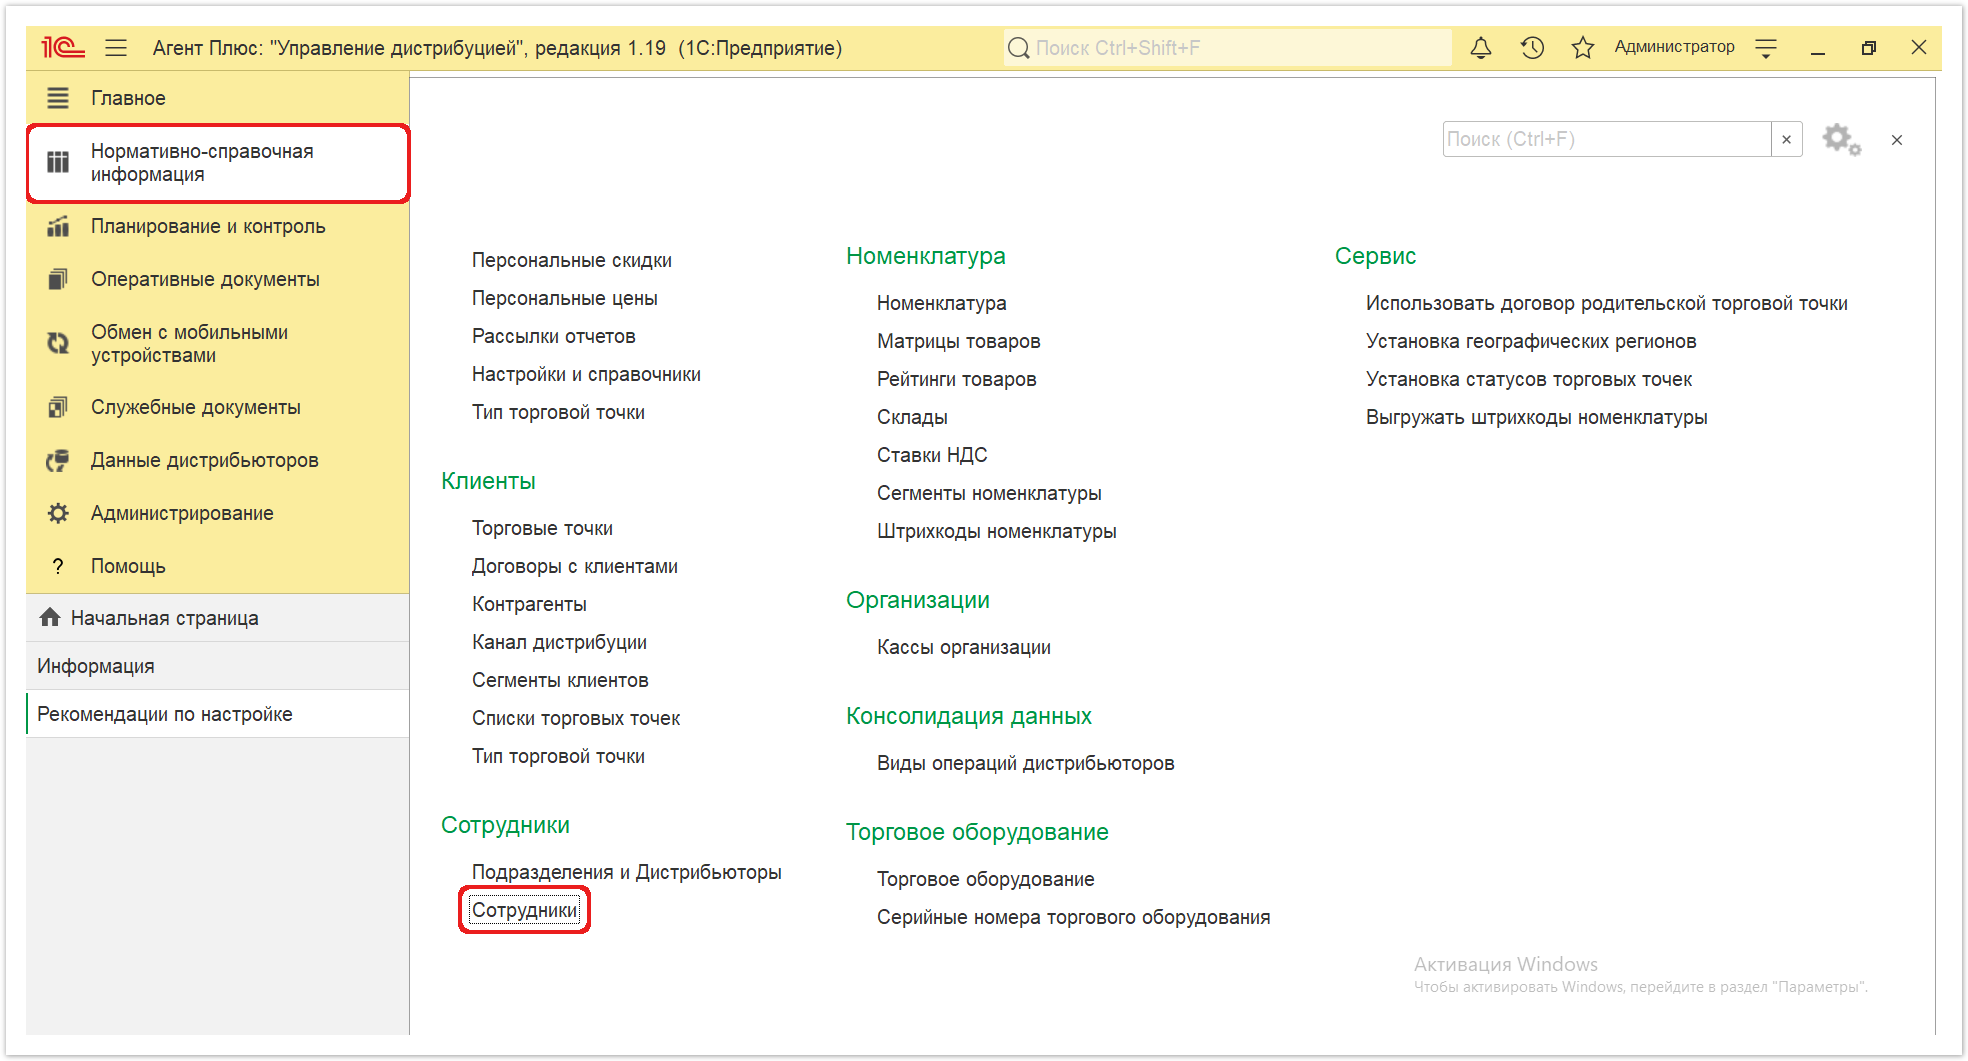The height and width of the screenshot is (1061, 1968).
Task: Close the section menu panel
Action: click(1897, 140)
